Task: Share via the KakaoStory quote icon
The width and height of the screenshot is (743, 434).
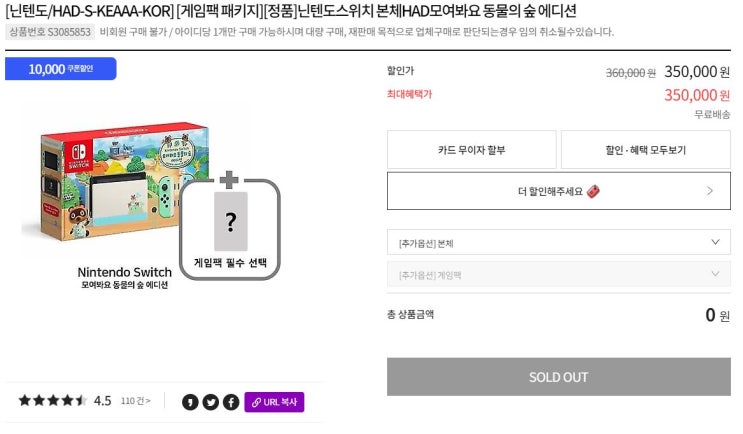Action: click(x=191, y=402)
